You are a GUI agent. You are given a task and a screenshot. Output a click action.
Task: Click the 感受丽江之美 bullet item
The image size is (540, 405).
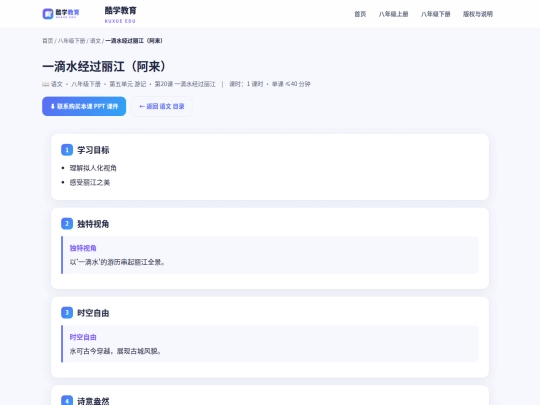pyautogui.click(x=90, y=183)
